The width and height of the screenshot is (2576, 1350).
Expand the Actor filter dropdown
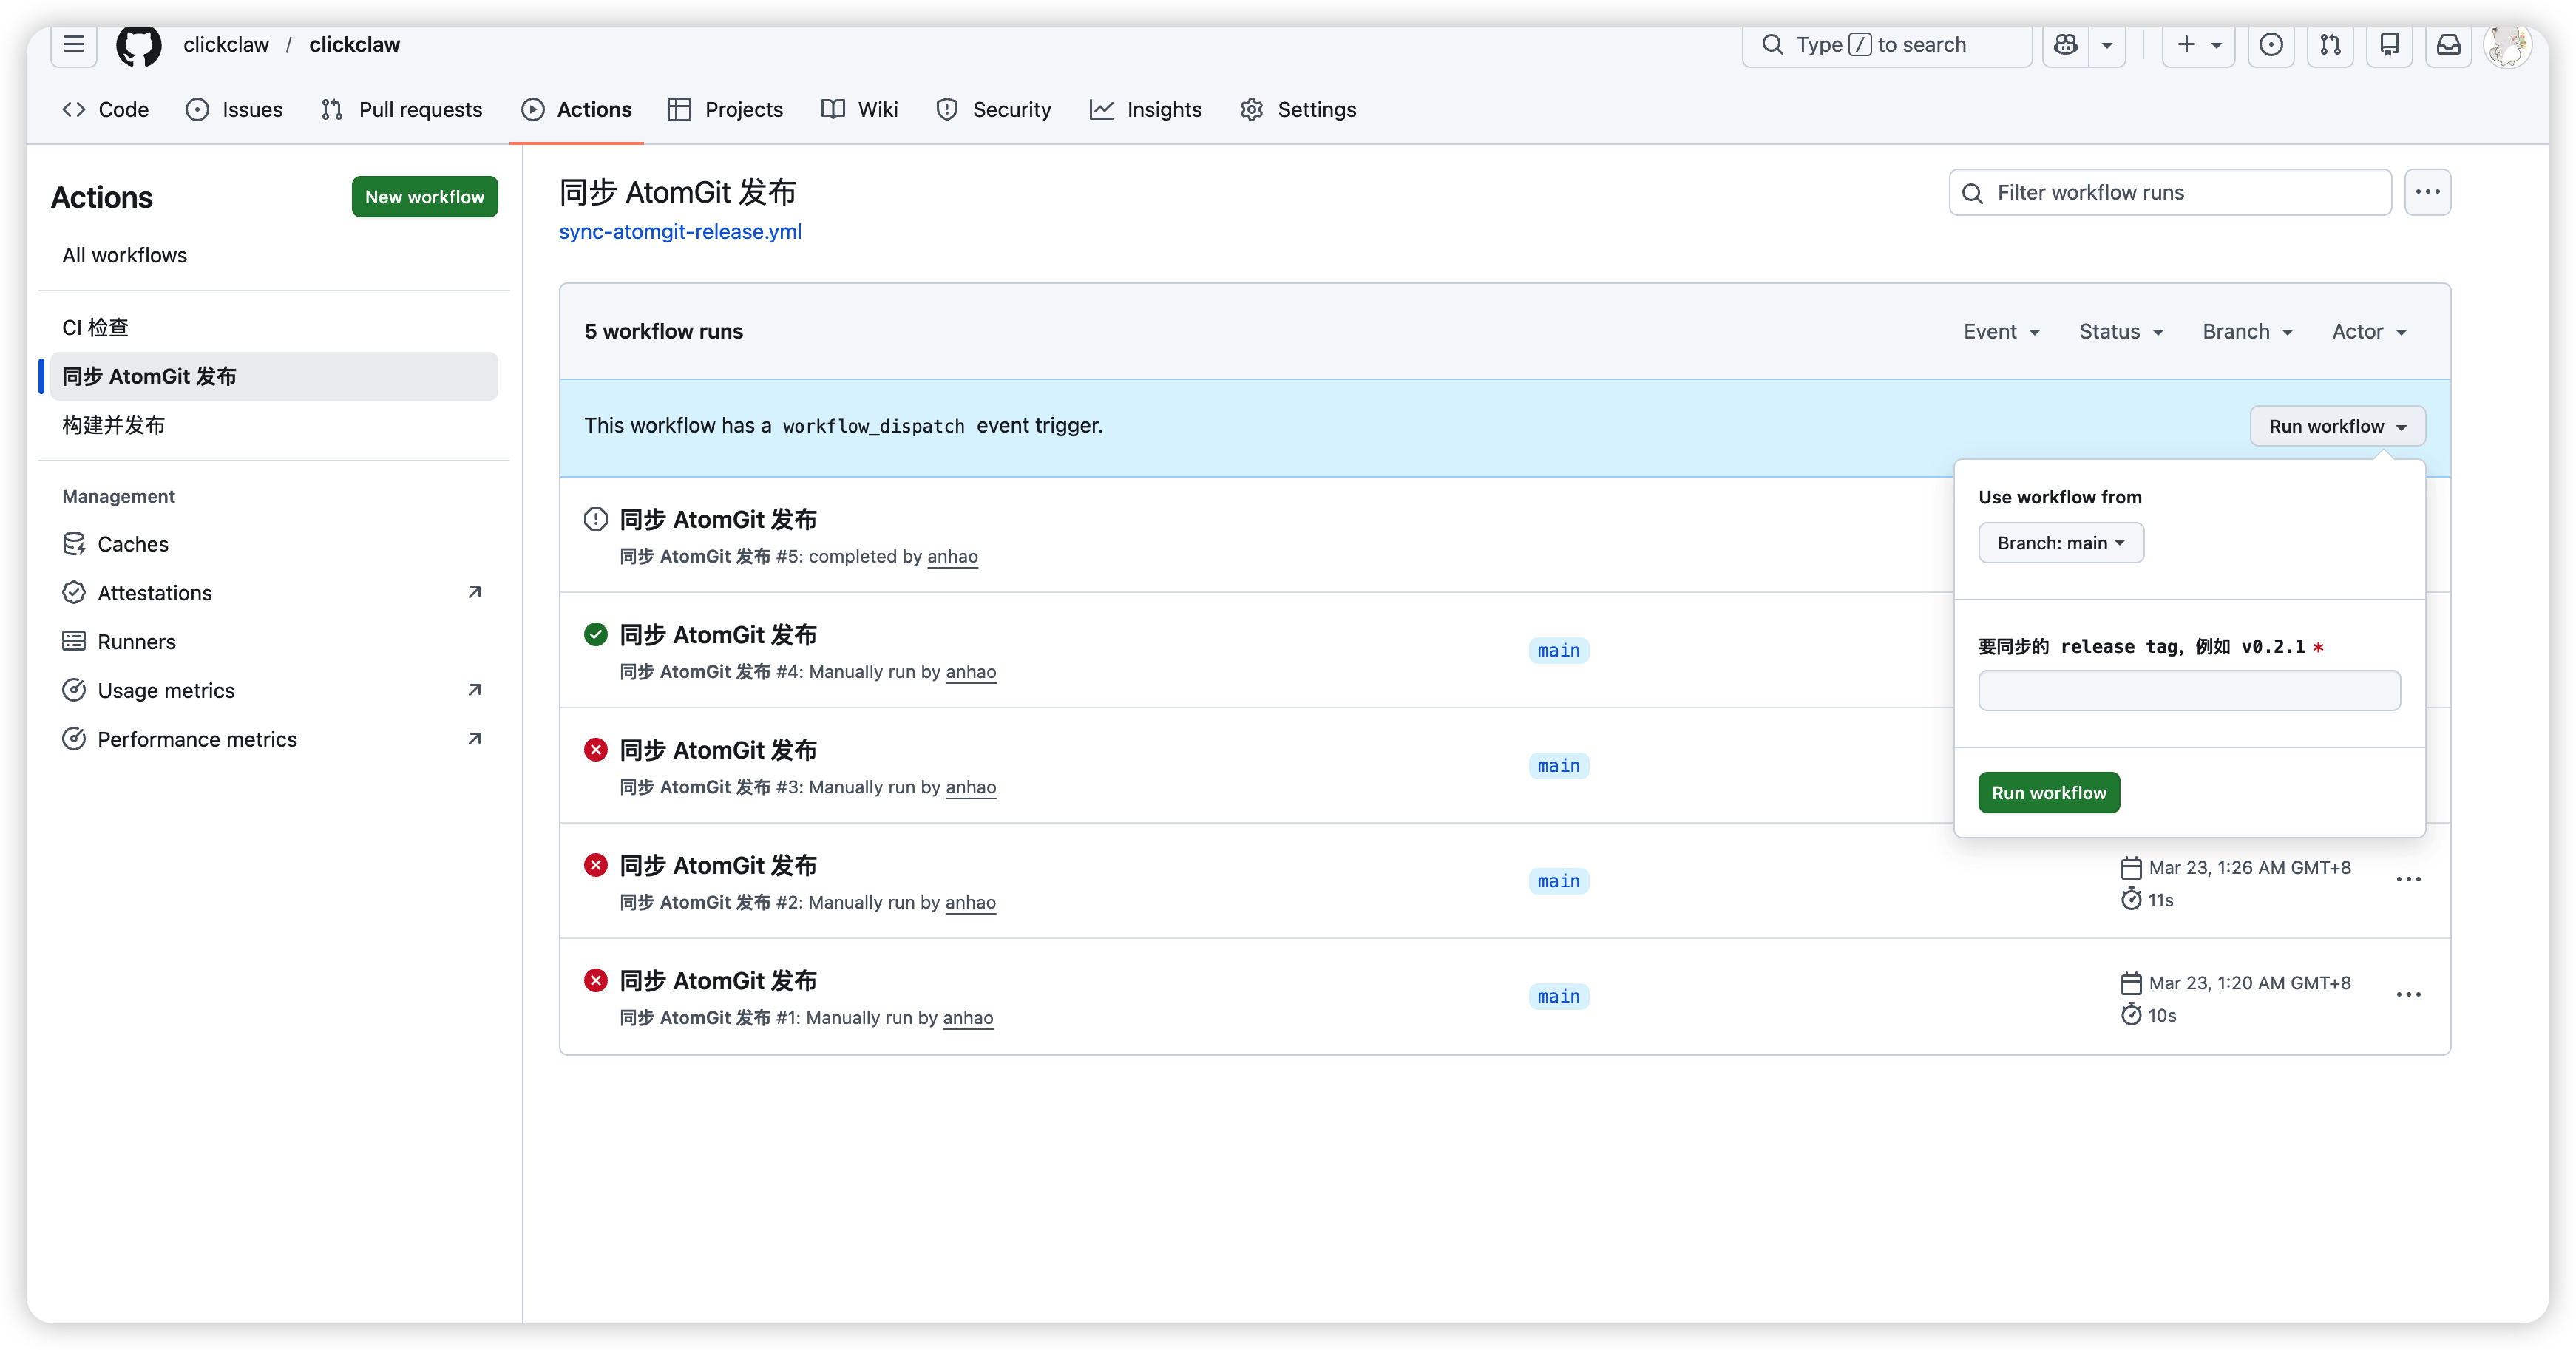click(x=2369, y=332)
